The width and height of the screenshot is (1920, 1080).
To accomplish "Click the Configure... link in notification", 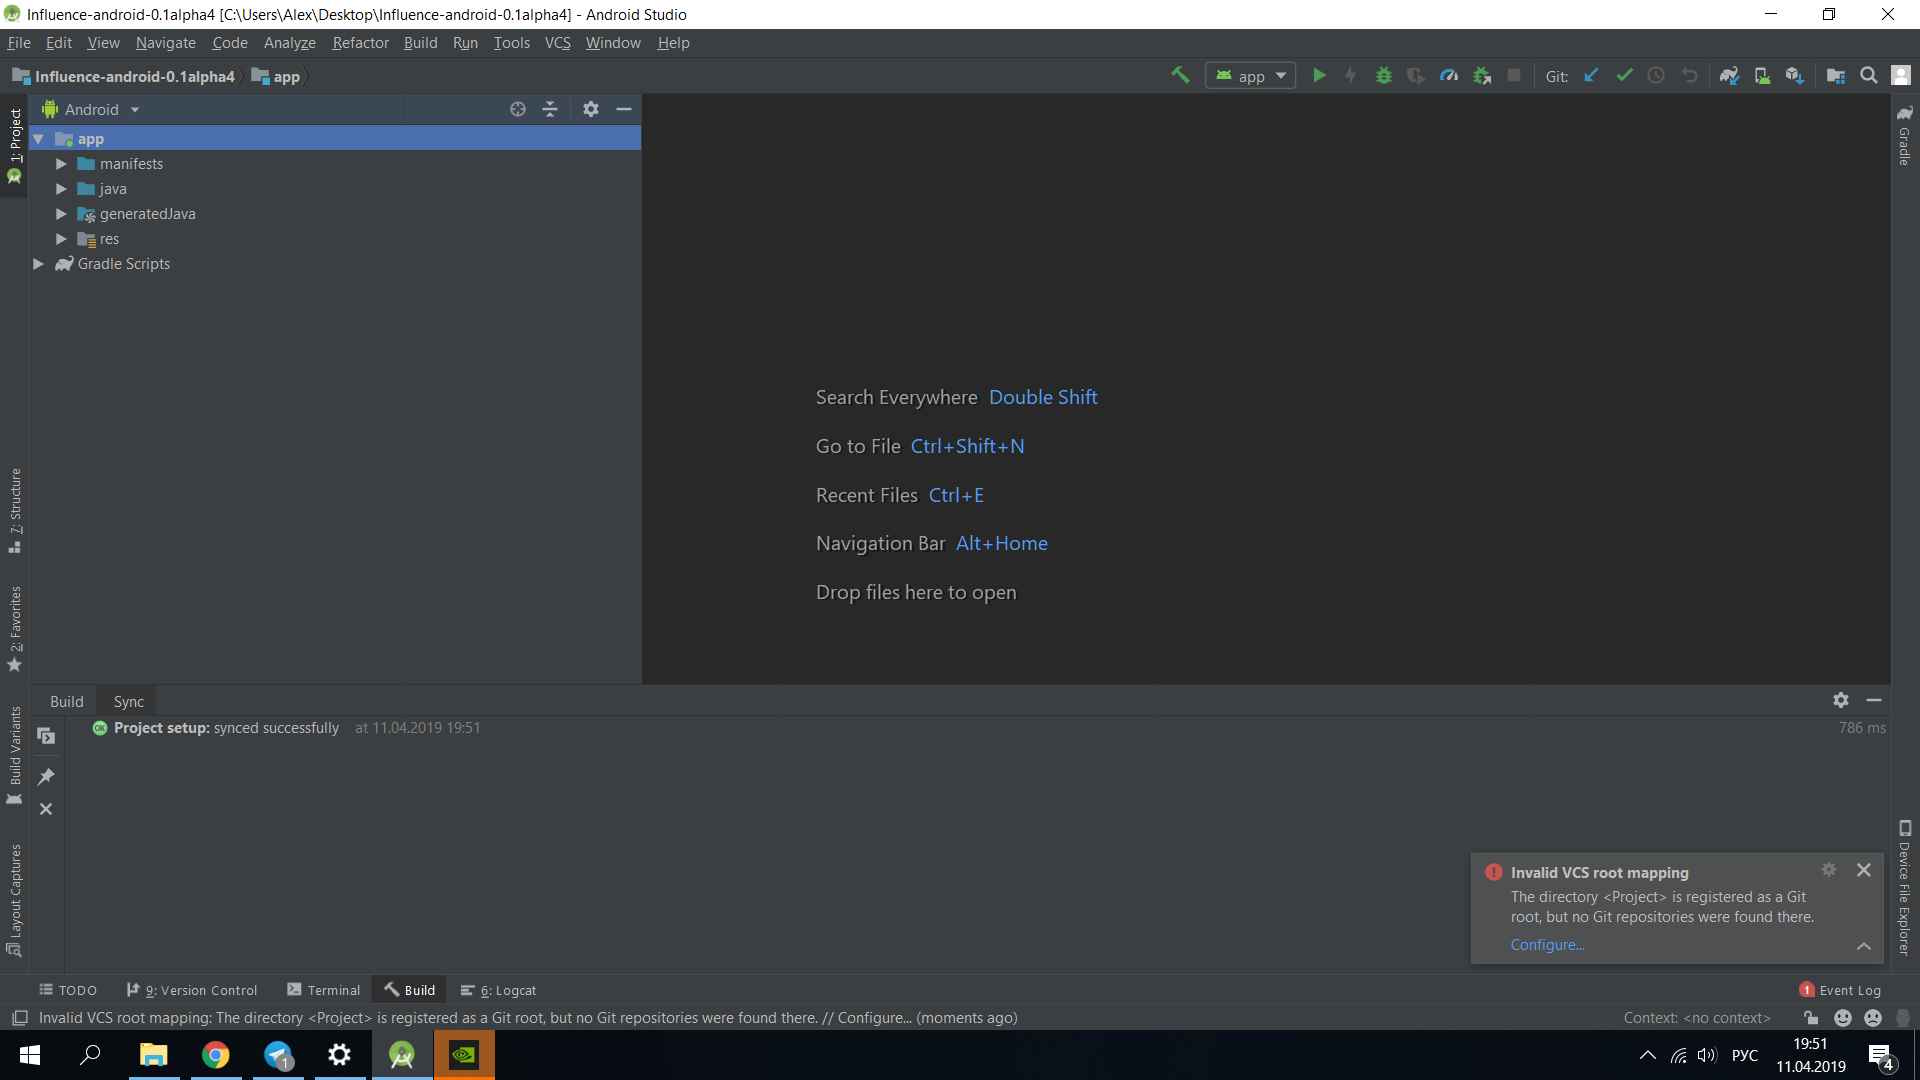I will pos(1547,945).
